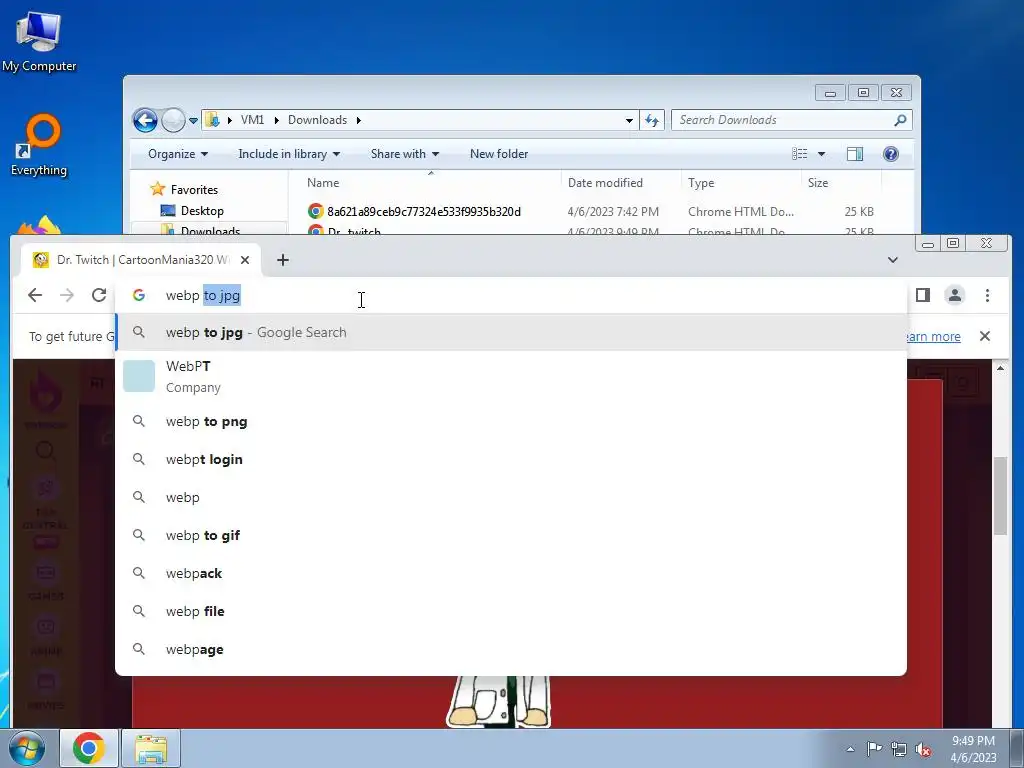Image resolution: width=1024 pixels, height=768 pixels.
Task: Go forward in Chrome
Action: [x=67, y=295]
